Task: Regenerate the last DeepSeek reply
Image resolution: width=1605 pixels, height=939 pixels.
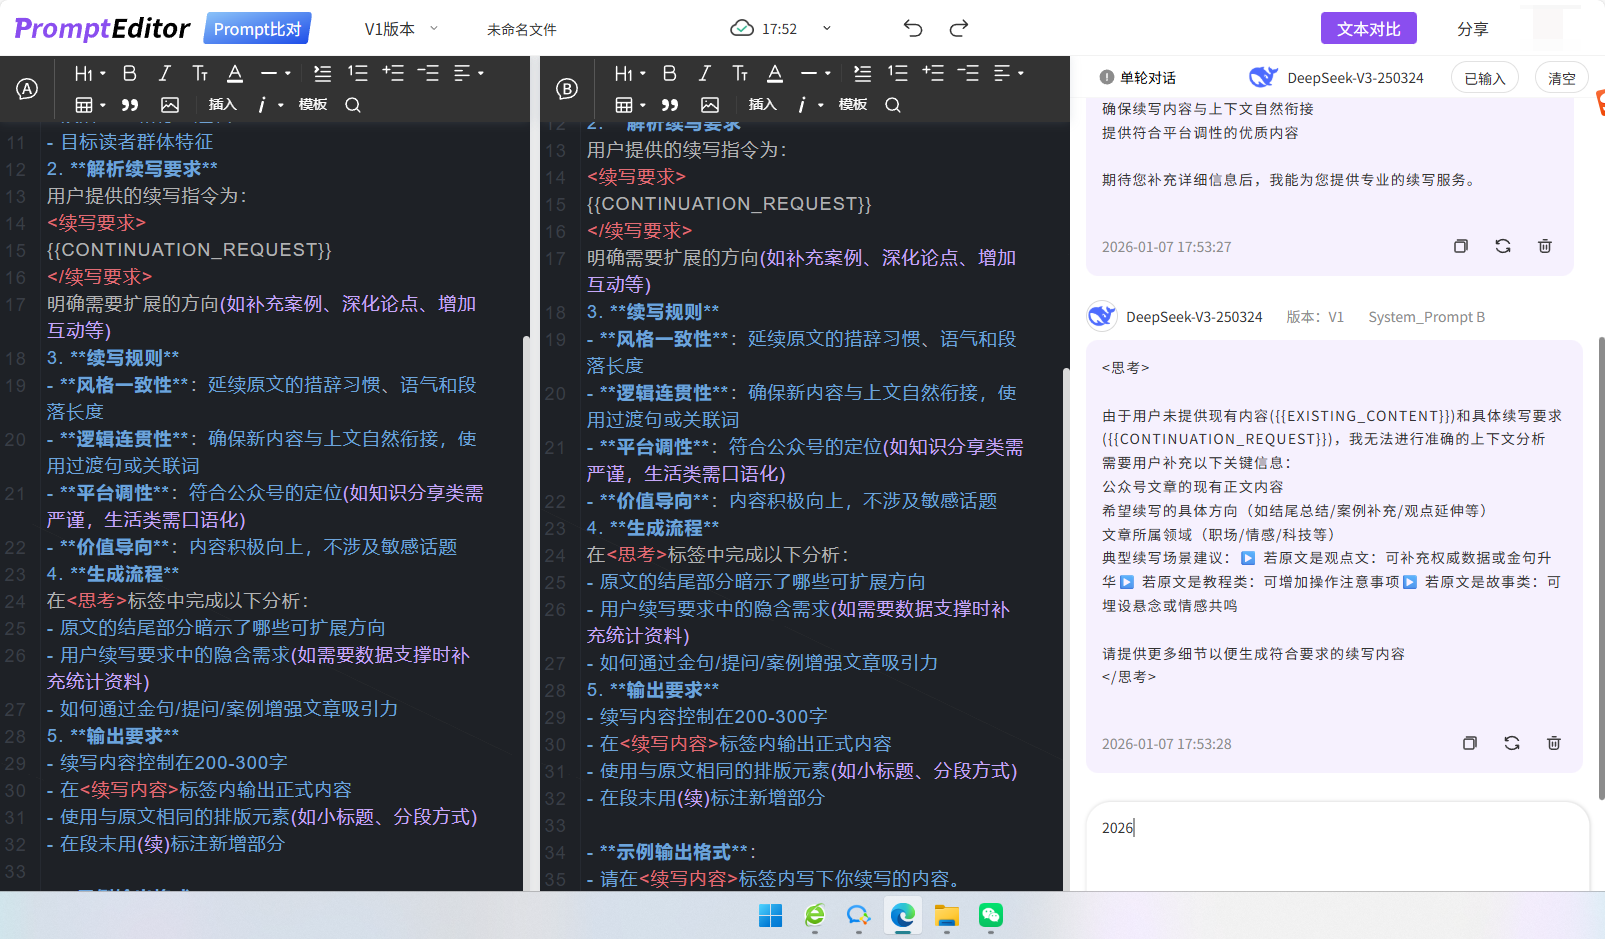Action: [1512, 743]
